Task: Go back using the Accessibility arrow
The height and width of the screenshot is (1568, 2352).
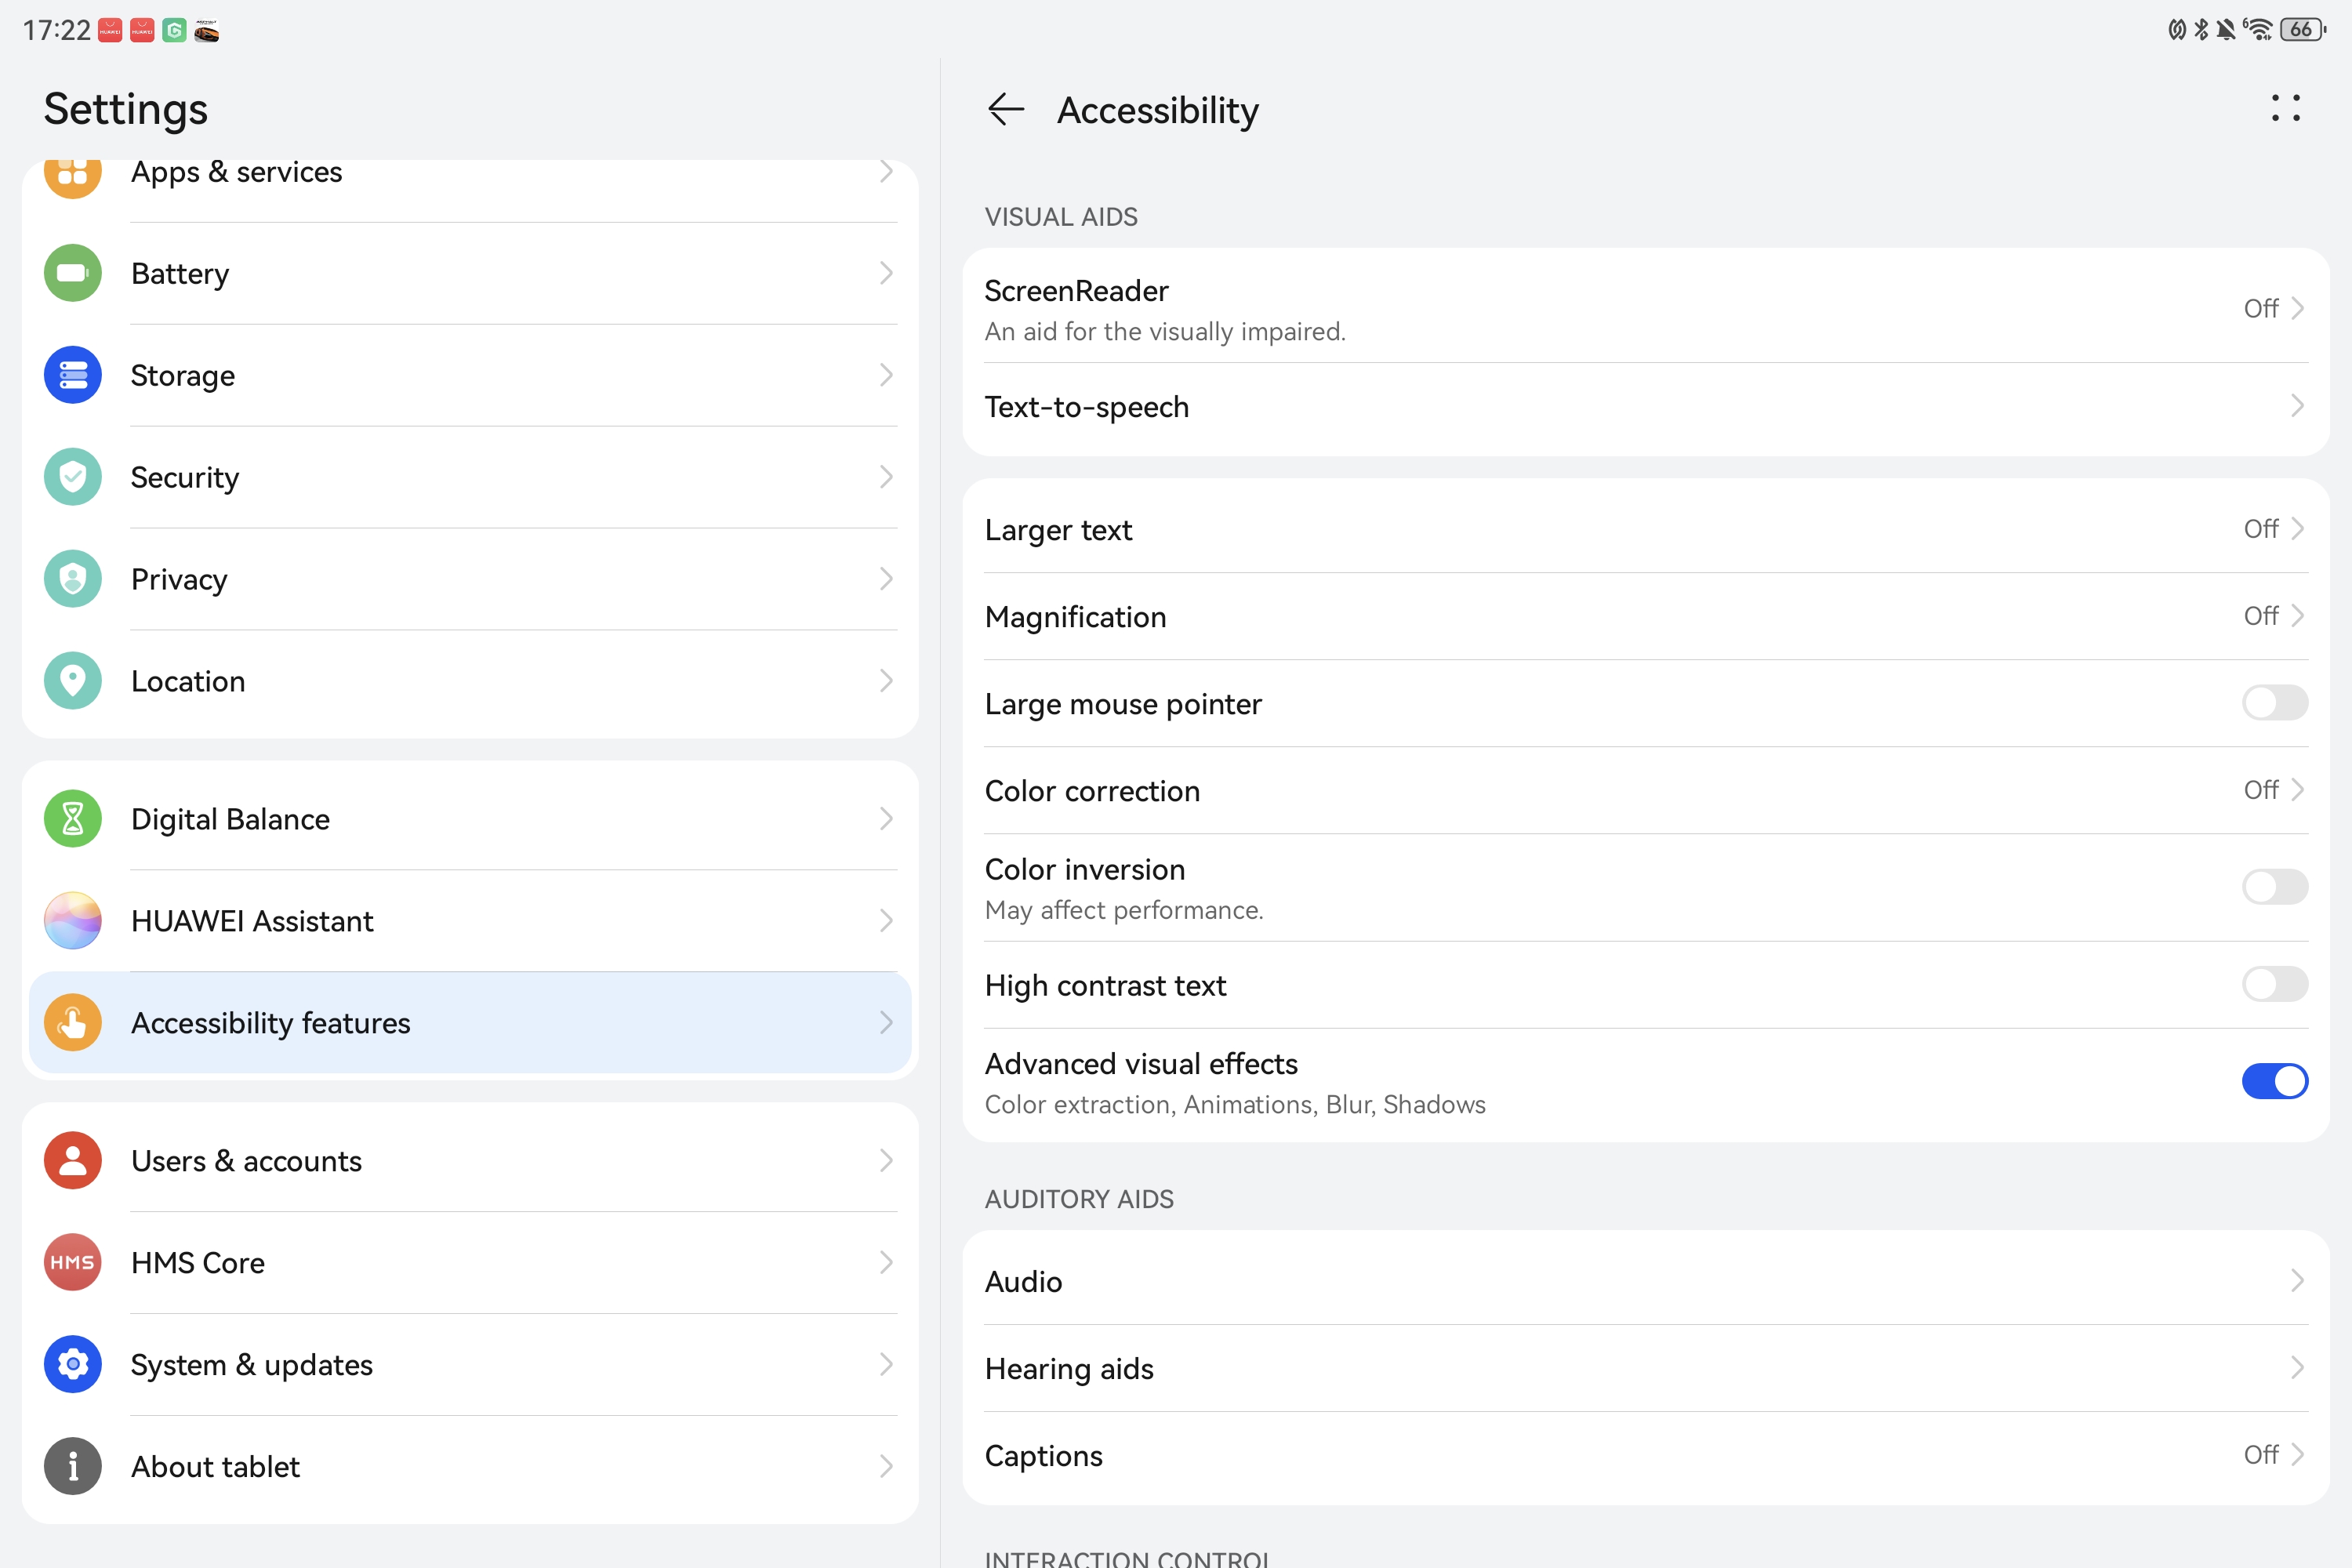Action: click(1006, 109)
